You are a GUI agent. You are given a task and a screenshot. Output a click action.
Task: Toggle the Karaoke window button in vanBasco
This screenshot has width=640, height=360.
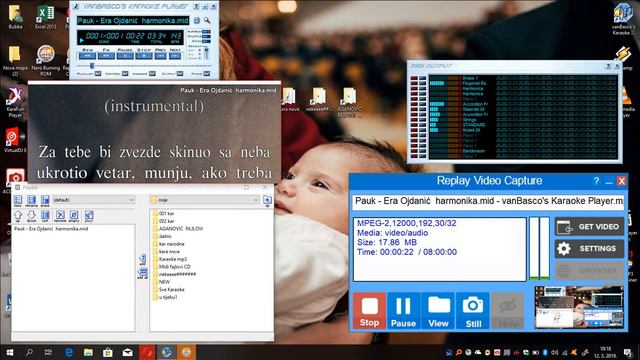152,73
